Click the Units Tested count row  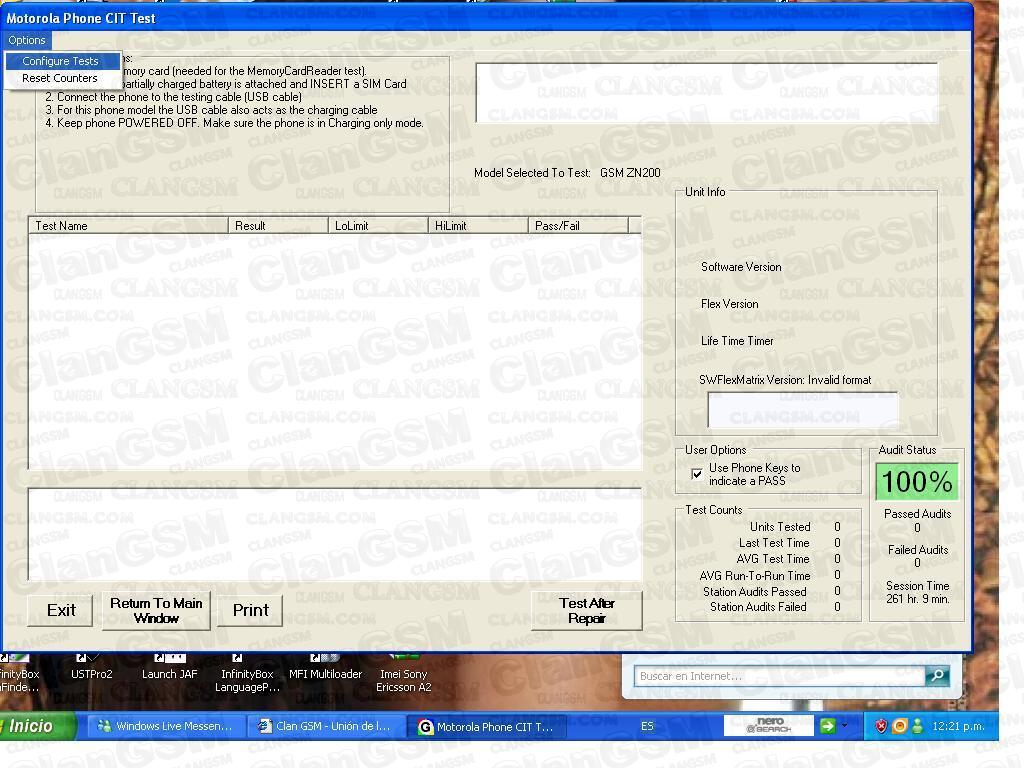795,527
